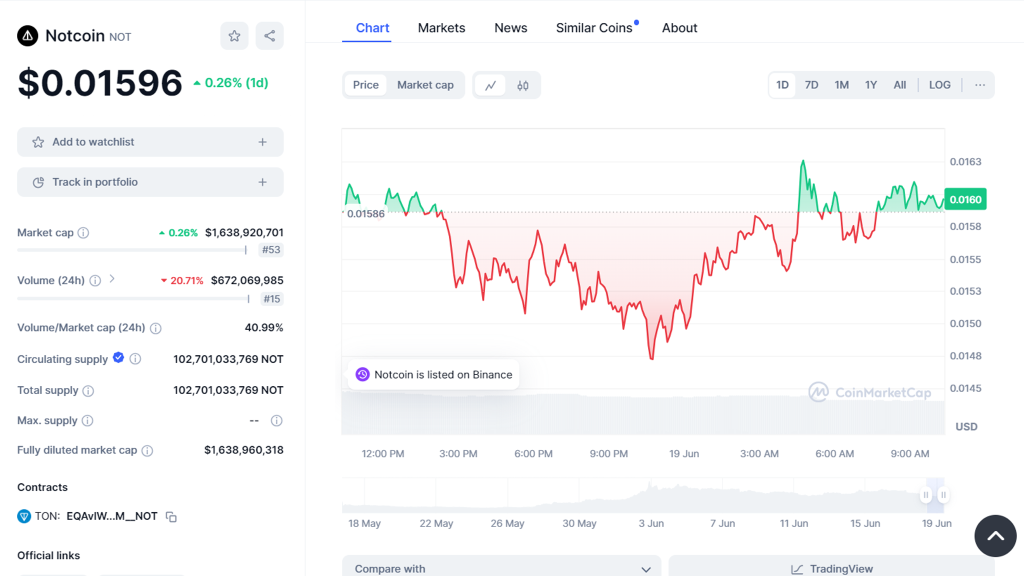Open the Chart tab
Screen dimensions: 1024x576
(x=372, y=28)
